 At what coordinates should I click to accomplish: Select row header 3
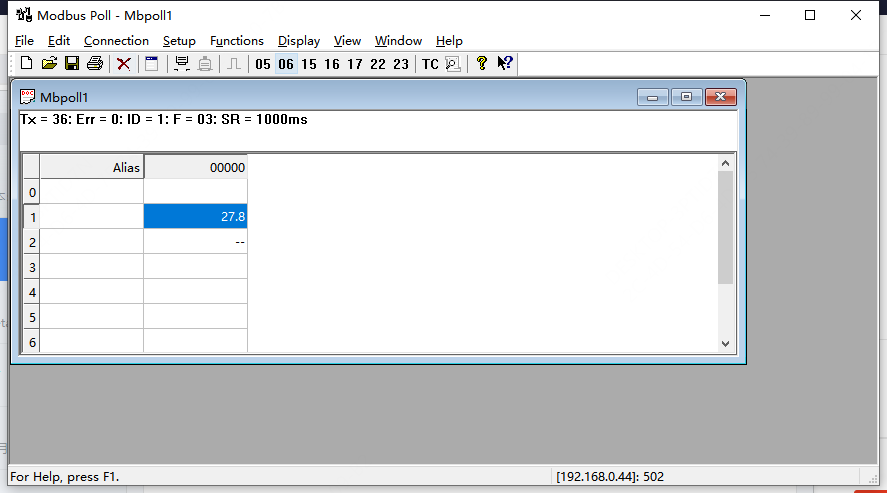(x=32, y=267)
